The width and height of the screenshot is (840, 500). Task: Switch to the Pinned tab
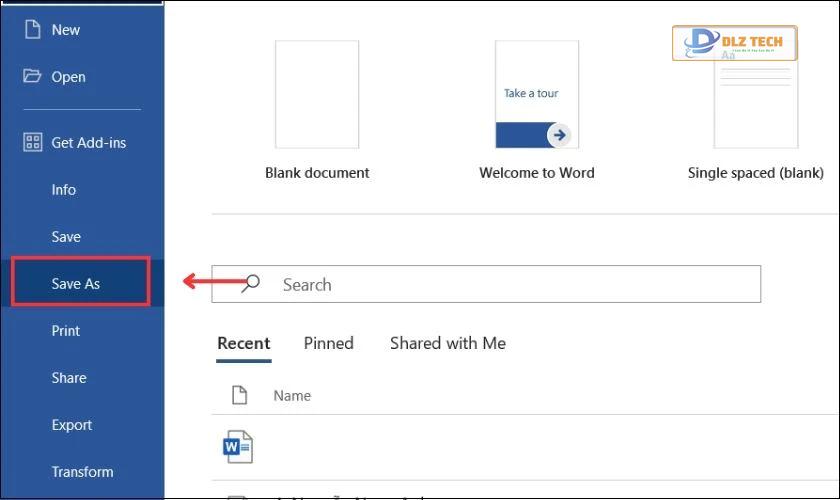pyautogui.click(x=328, y=344)
